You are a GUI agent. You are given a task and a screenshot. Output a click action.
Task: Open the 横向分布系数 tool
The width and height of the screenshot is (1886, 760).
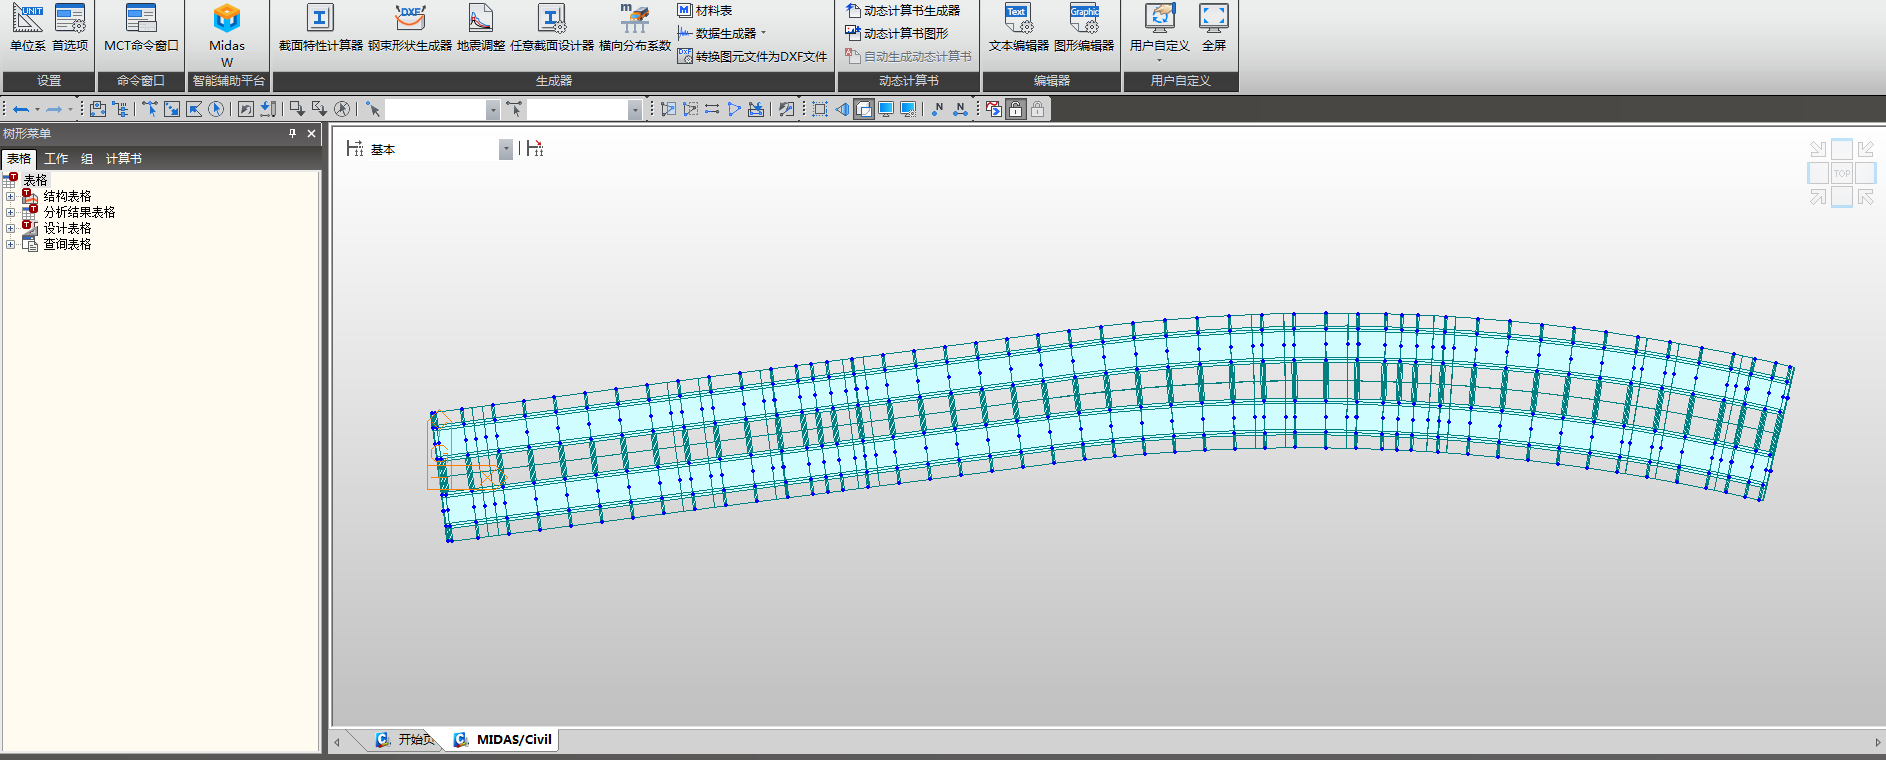pyautogui.click(x=634, y=27)
